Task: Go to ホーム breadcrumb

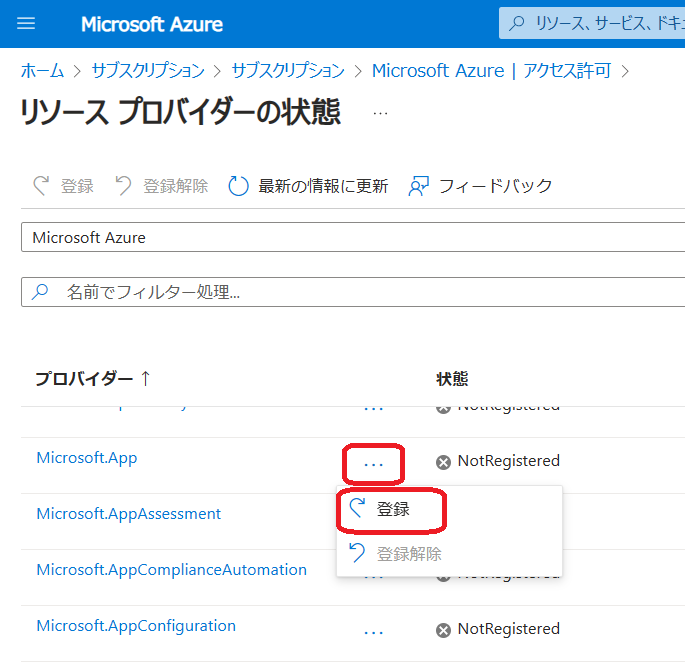Action: [42, 71]
